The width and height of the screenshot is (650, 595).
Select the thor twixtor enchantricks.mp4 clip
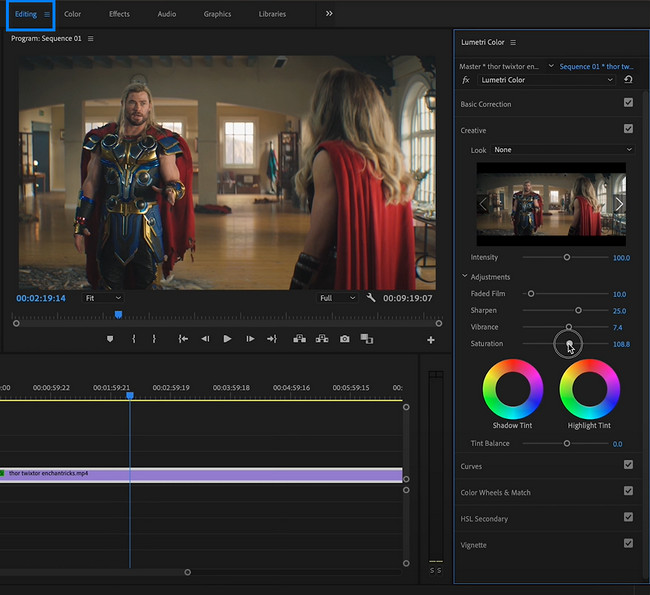point(201,475)
